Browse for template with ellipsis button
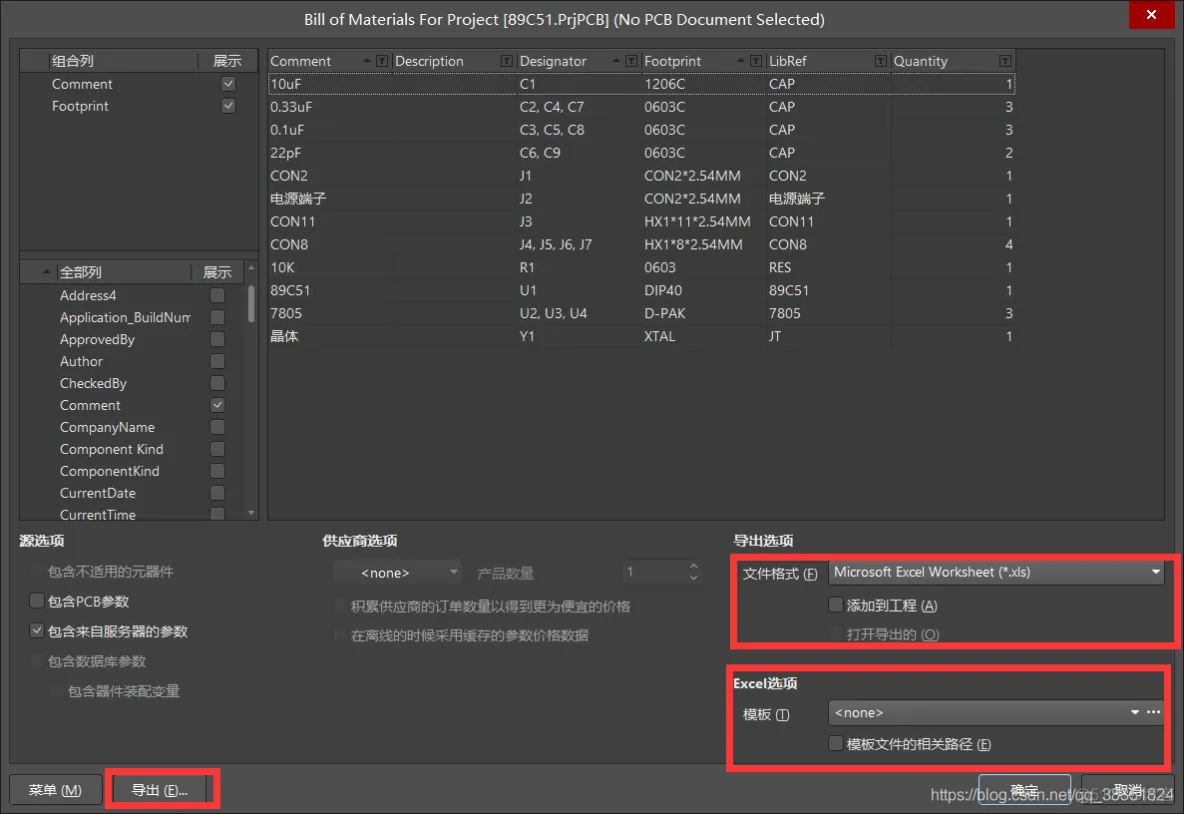This screenshot has height=814, width=1184. (x=1154, y=712)
